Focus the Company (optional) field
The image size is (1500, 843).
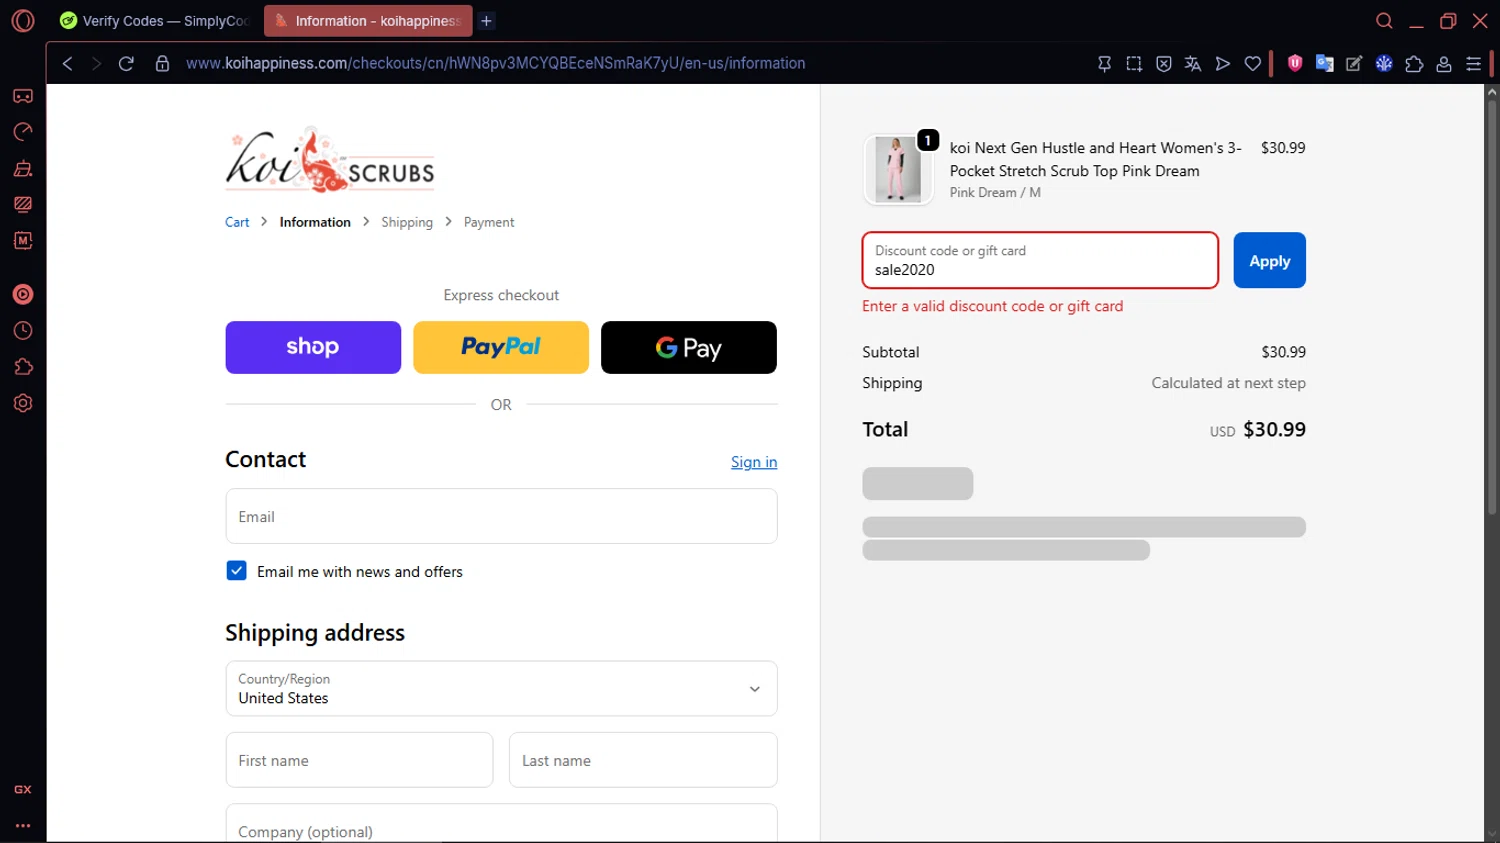coord(501,824)
